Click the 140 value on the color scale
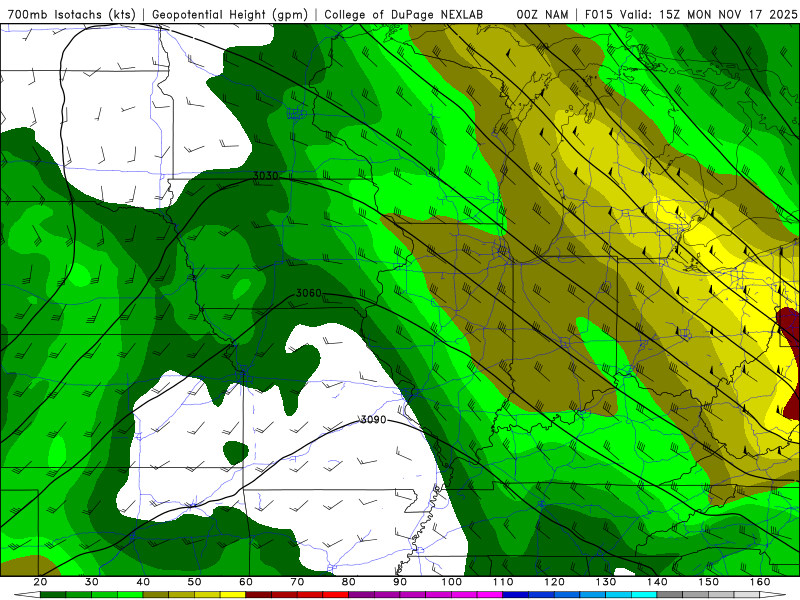800x600 pixels. (657, 582)
